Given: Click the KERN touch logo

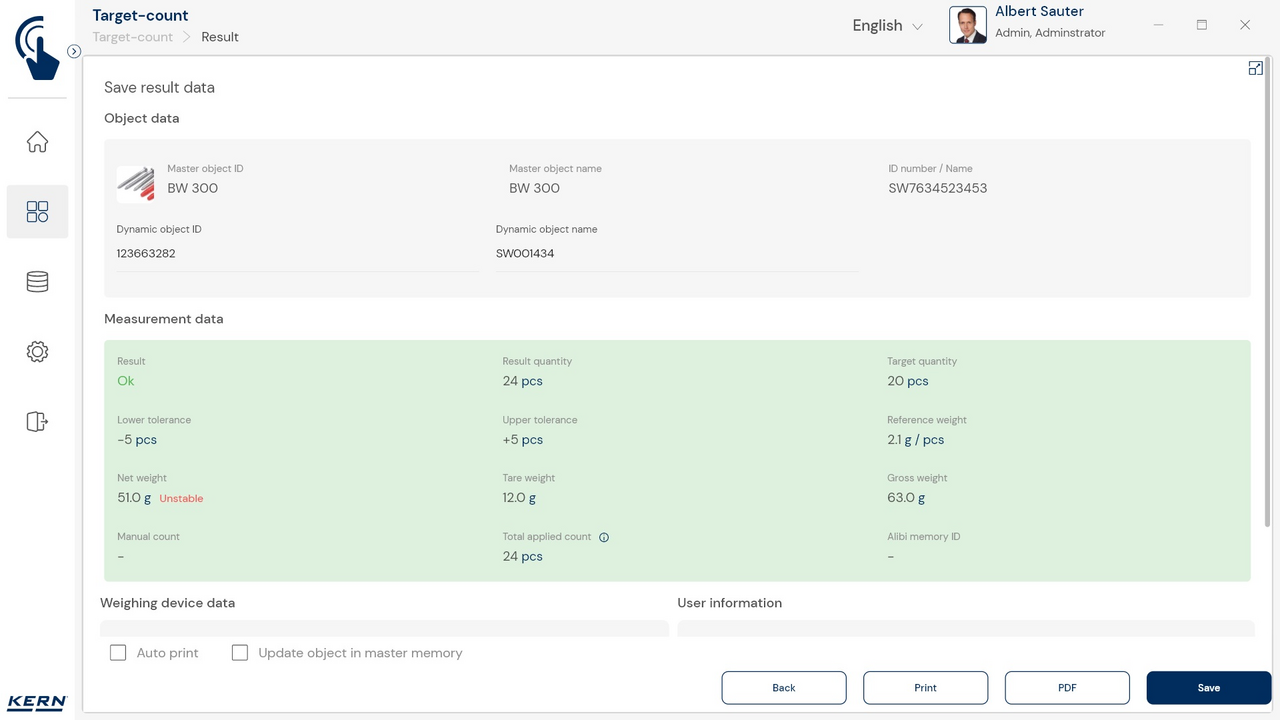Looking at the screenshot, I should [x=37, y=47].
